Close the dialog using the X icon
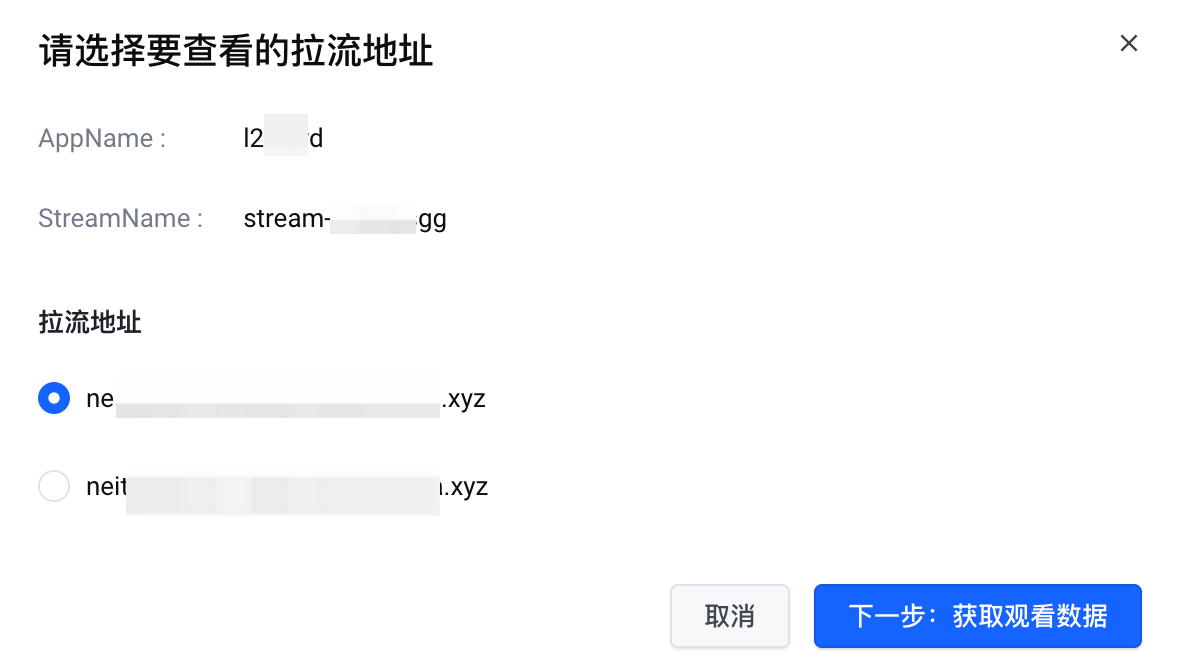Image resolution: width=1180 pixels, height=666 pixels. (1129, 43)
